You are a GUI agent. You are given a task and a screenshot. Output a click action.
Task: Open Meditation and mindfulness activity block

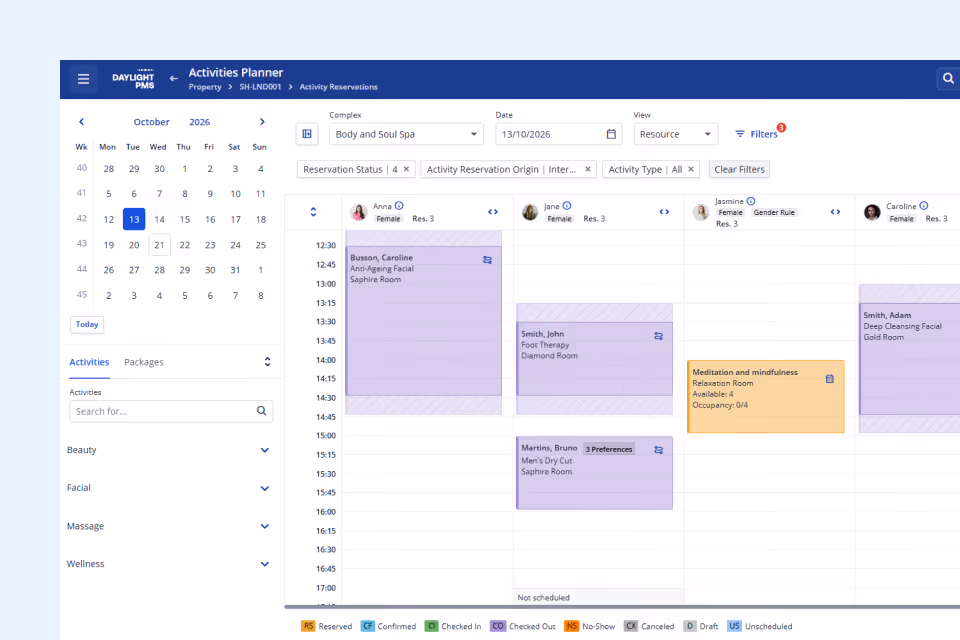click(x=766, y=397)
